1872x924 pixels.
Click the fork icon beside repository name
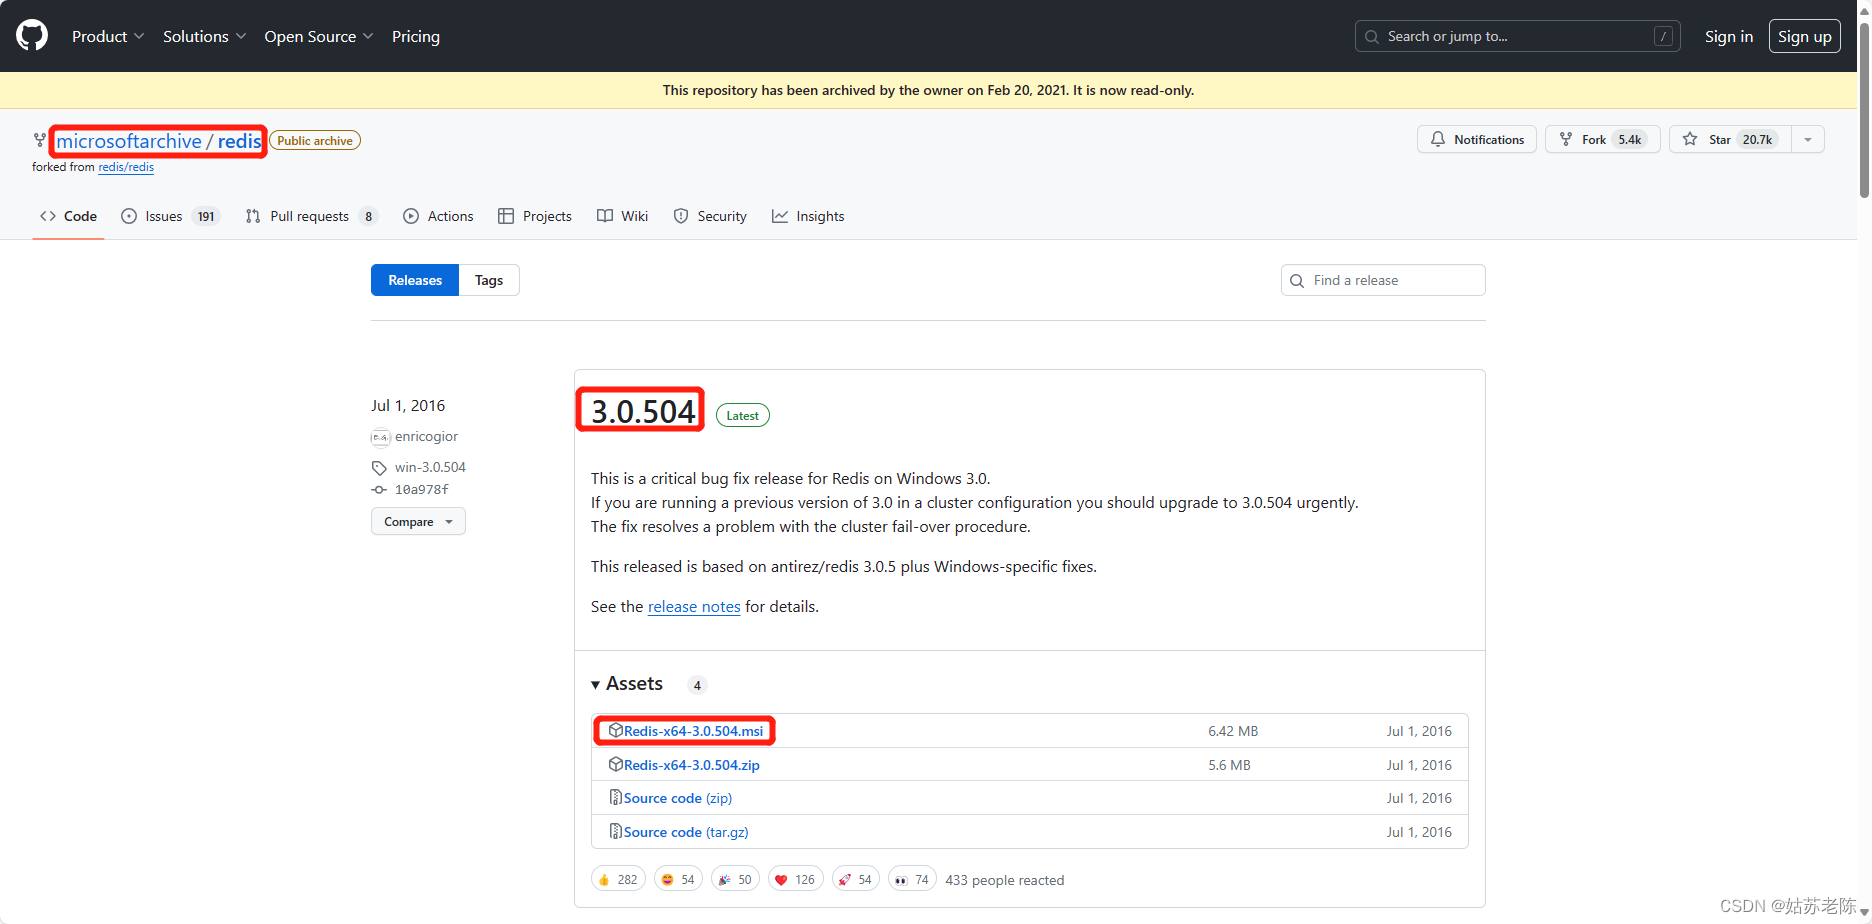(x=39, y=140)
